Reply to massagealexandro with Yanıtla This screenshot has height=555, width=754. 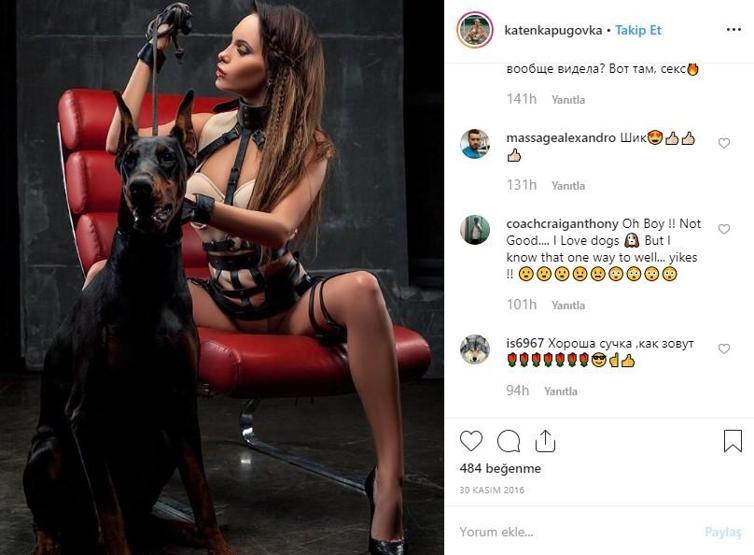click(568, 186)
